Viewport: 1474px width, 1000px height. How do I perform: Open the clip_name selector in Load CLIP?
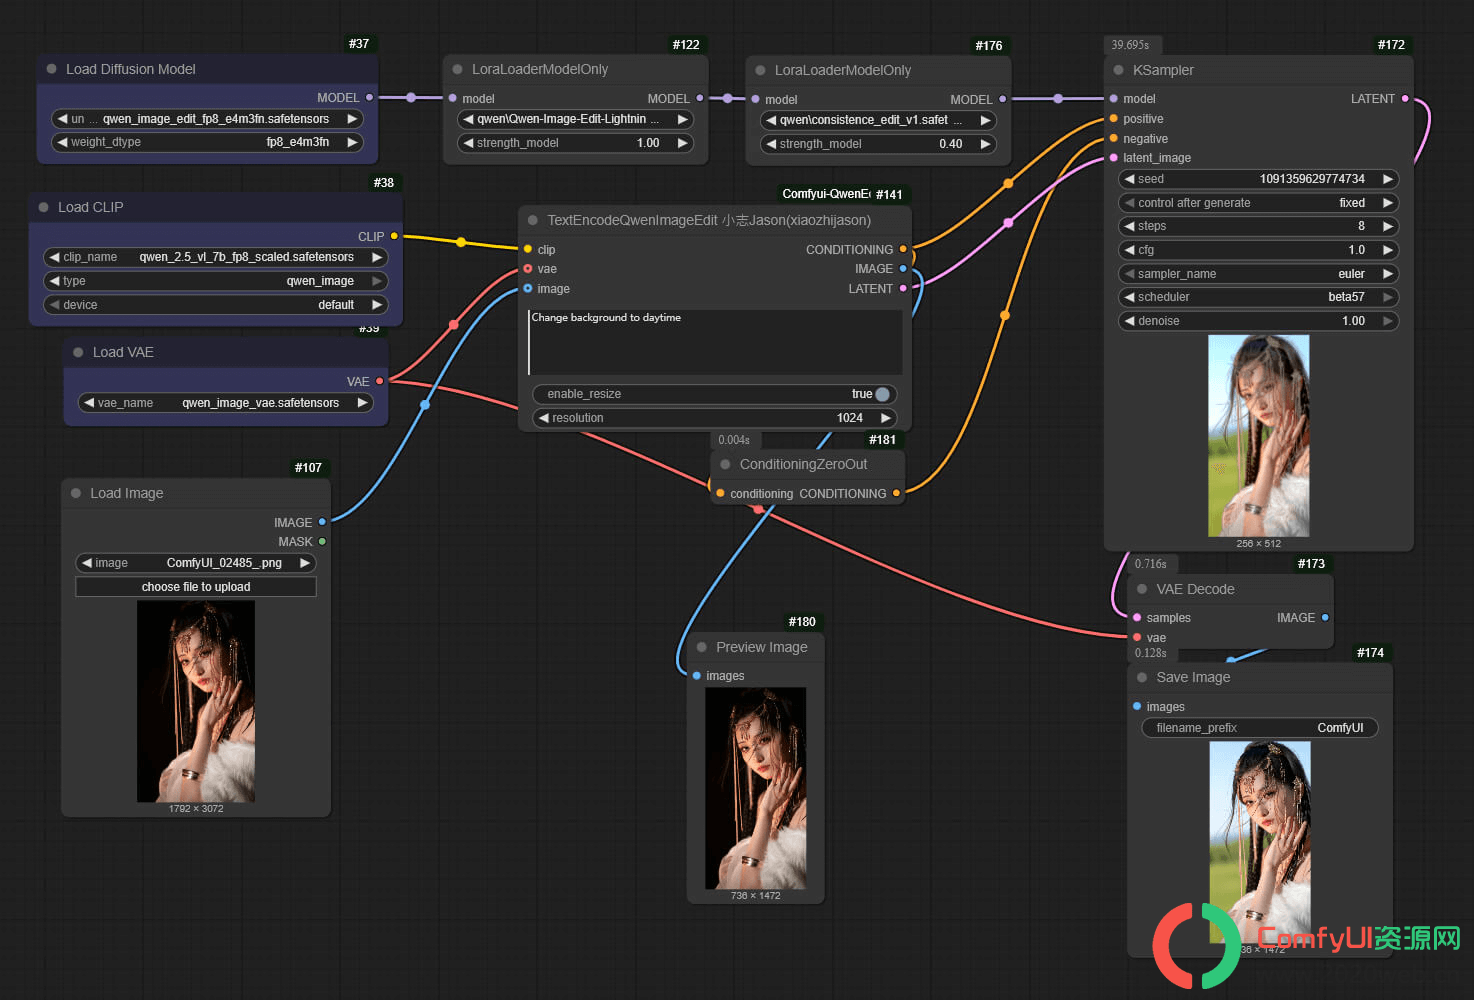click(216, 257)
